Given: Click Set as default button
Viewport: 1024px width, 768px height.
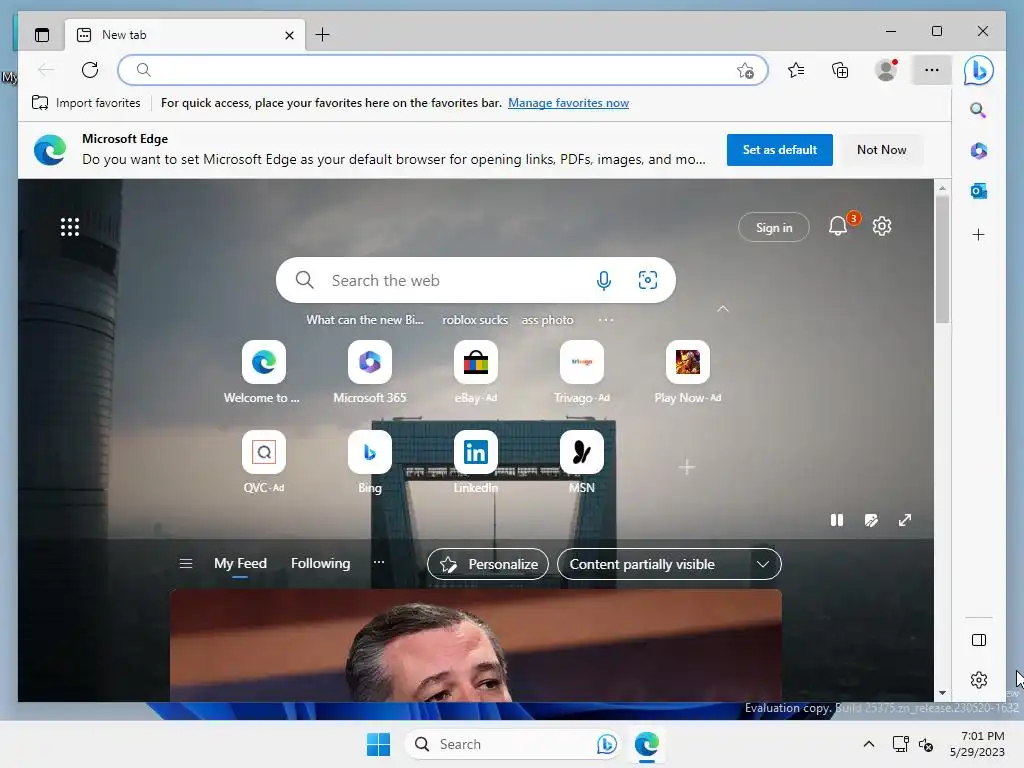Looking at the screenshot, I should 780,150.
